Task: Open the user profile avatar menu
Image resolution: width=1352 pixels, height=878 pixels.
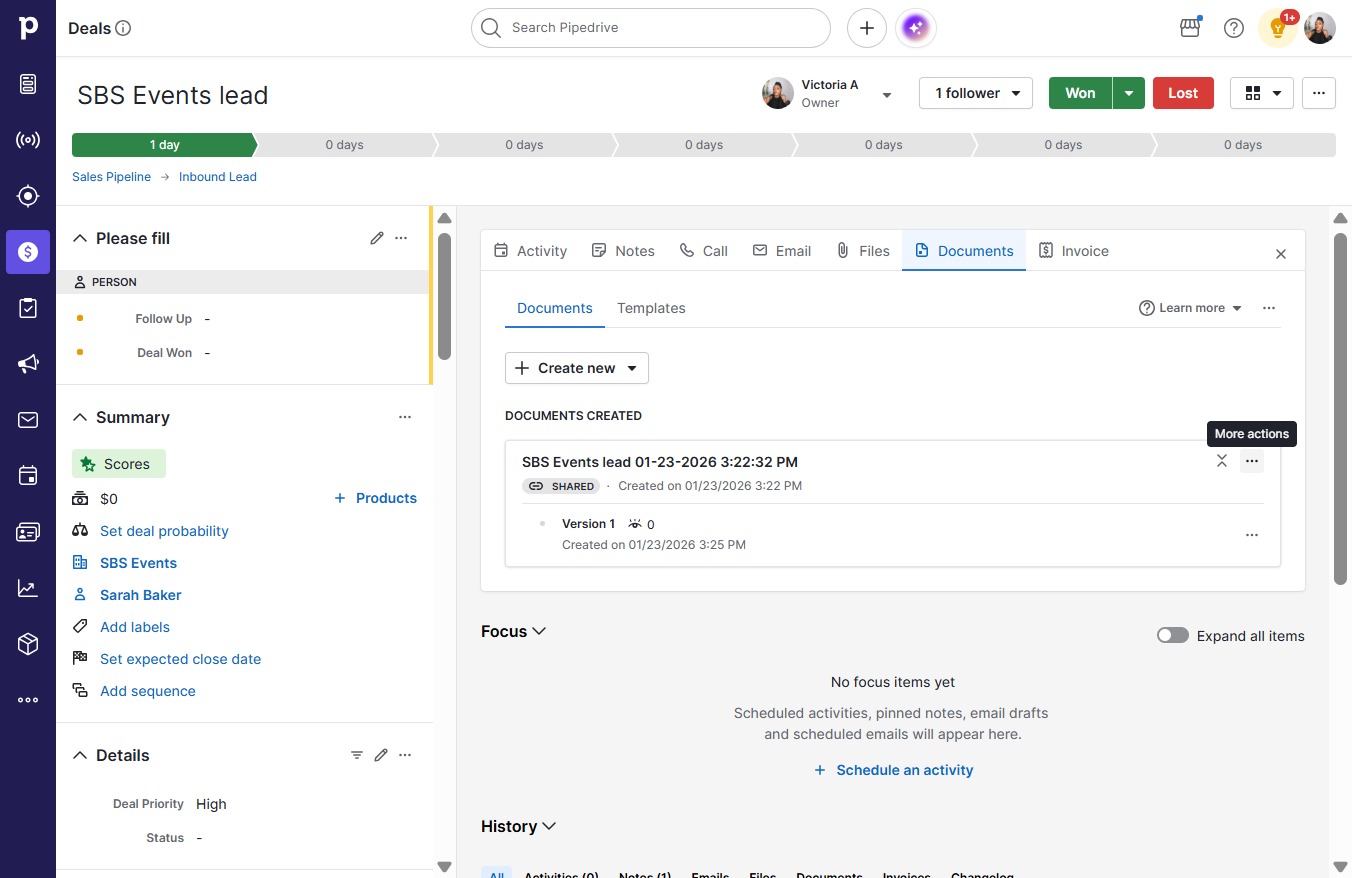Action: (1320, 28)
